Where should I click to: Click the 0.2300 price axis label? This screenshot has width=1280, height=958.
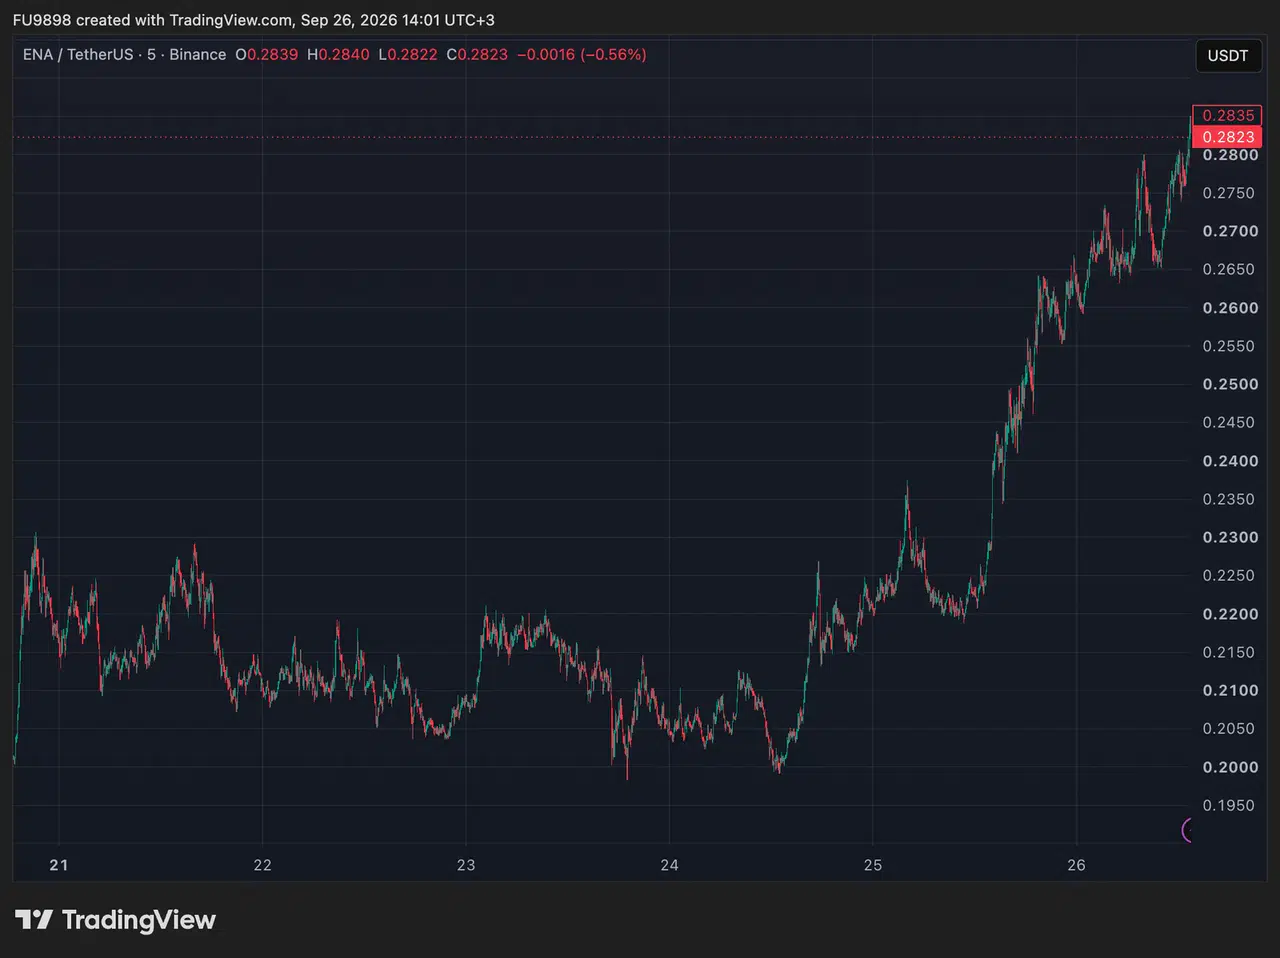tap(1230, 537)
